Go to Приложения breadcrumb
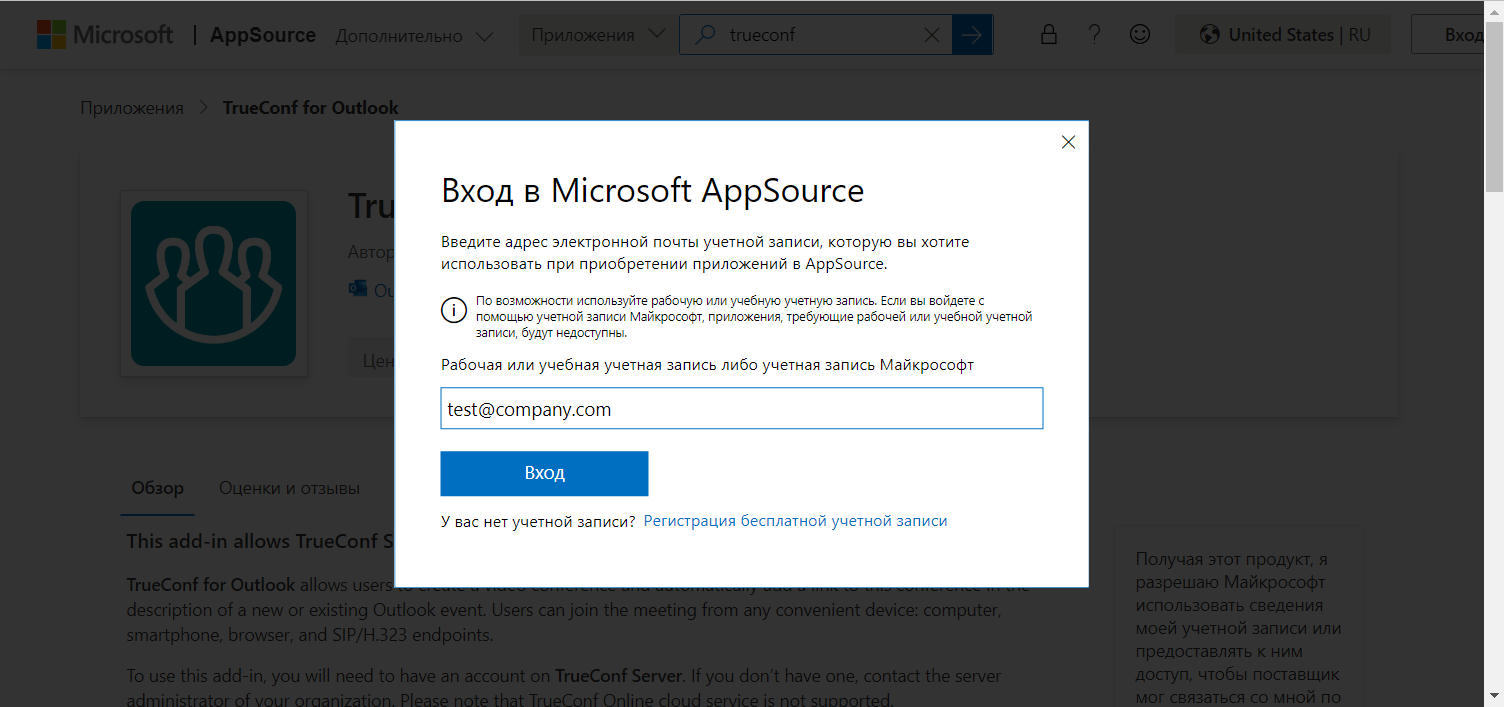 132,108
